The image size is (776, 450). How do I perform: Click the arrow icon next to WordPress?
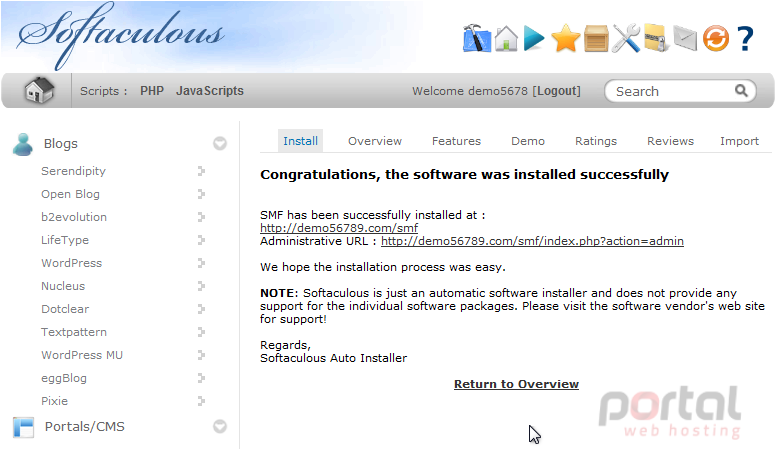[201, 263]
